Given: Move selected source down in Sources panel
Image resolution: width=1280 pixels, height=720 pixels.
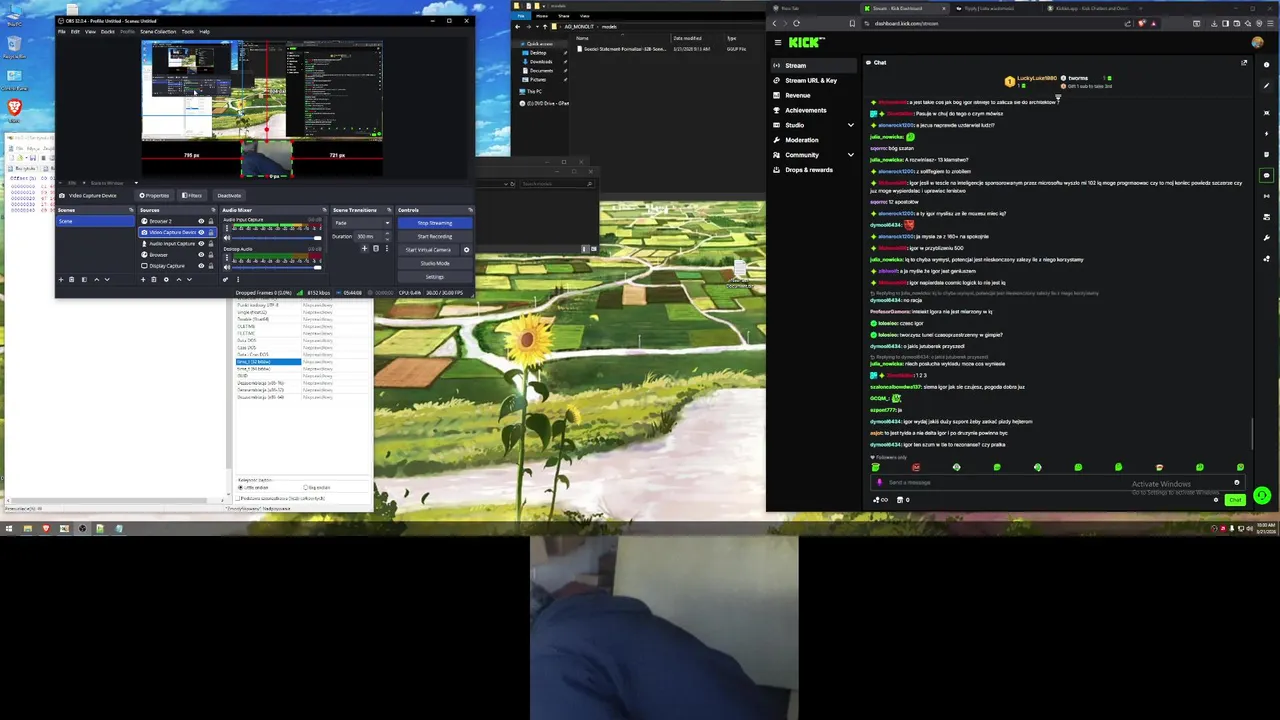Looking at the screenshot, I should [189, 279].
